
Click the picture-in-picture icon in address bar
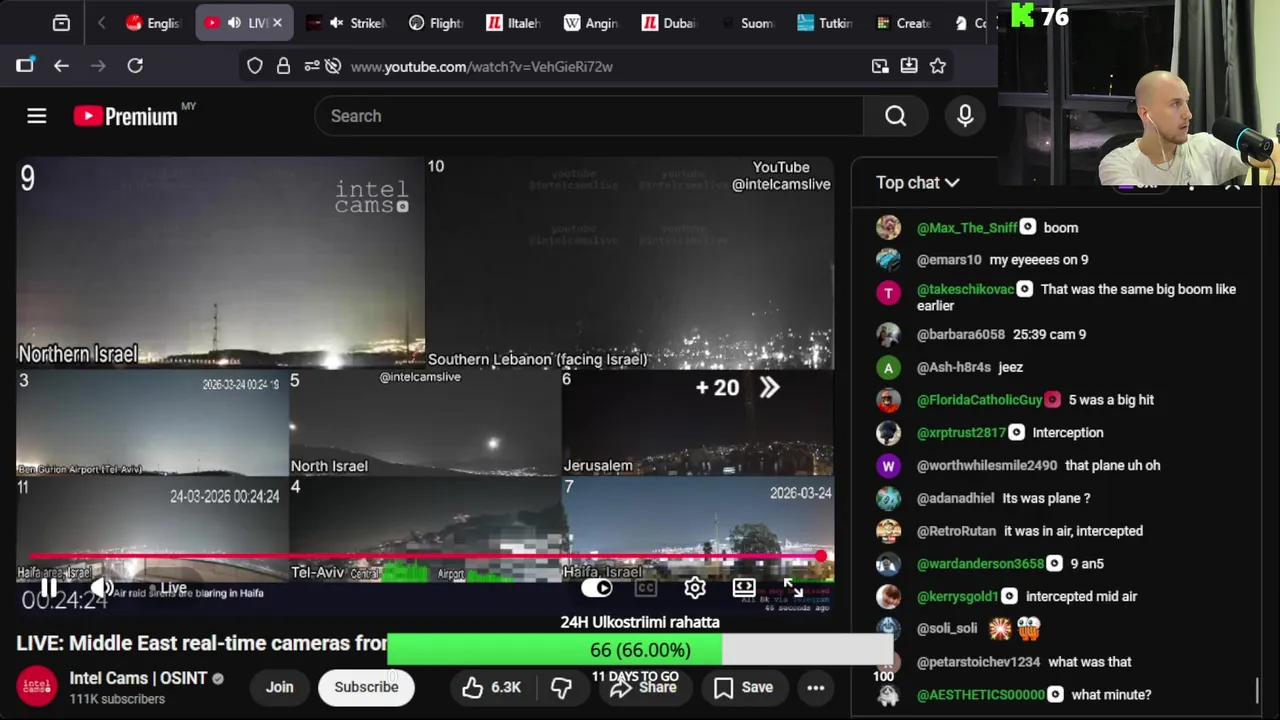[880, 66]
